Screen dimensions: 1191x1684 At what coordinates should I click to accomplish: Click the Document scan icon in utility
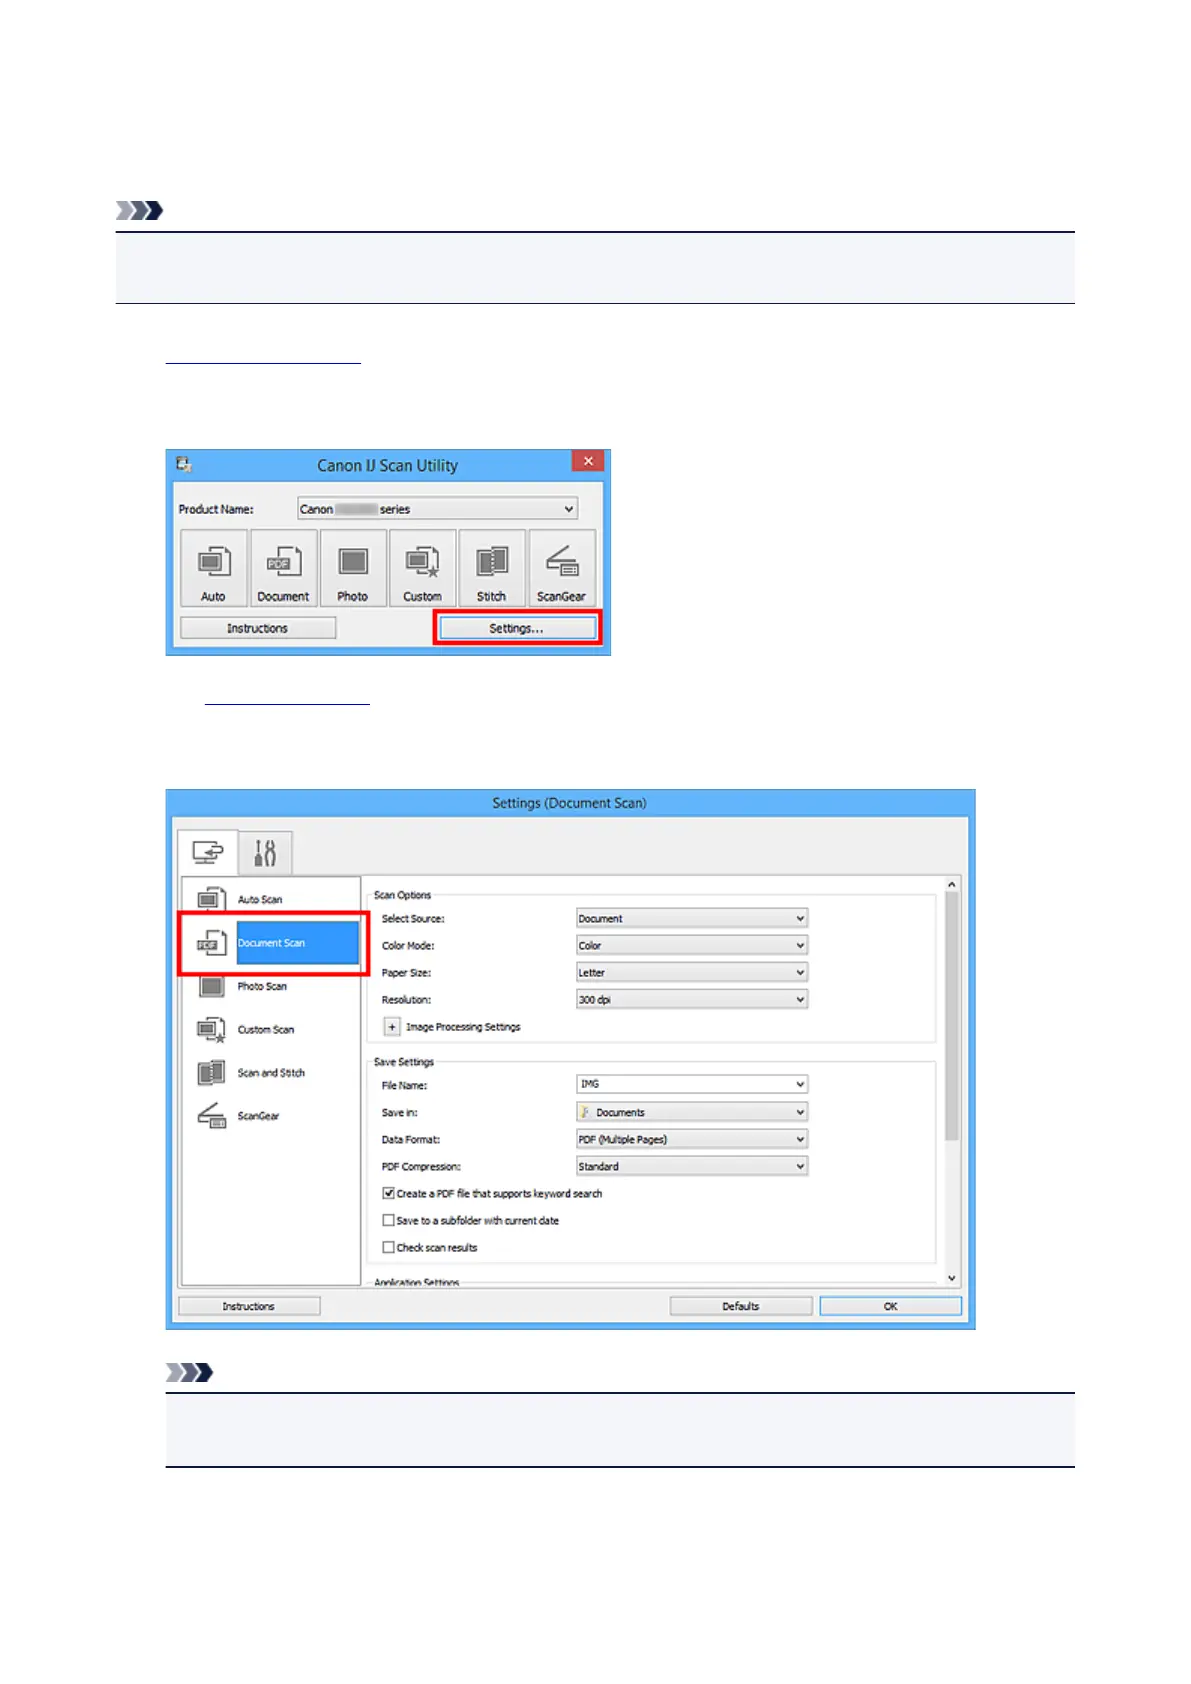(283, 568)
